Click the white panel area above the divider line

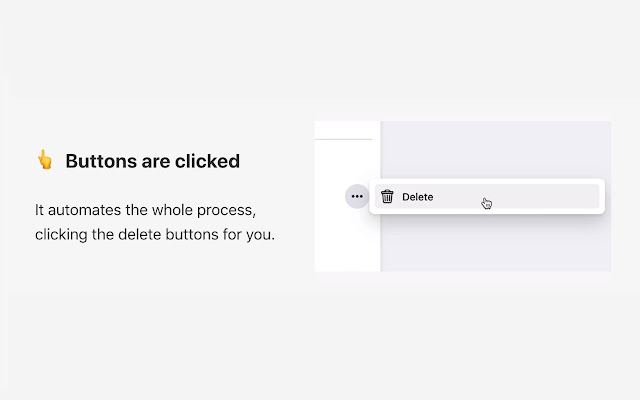[343, 130]
